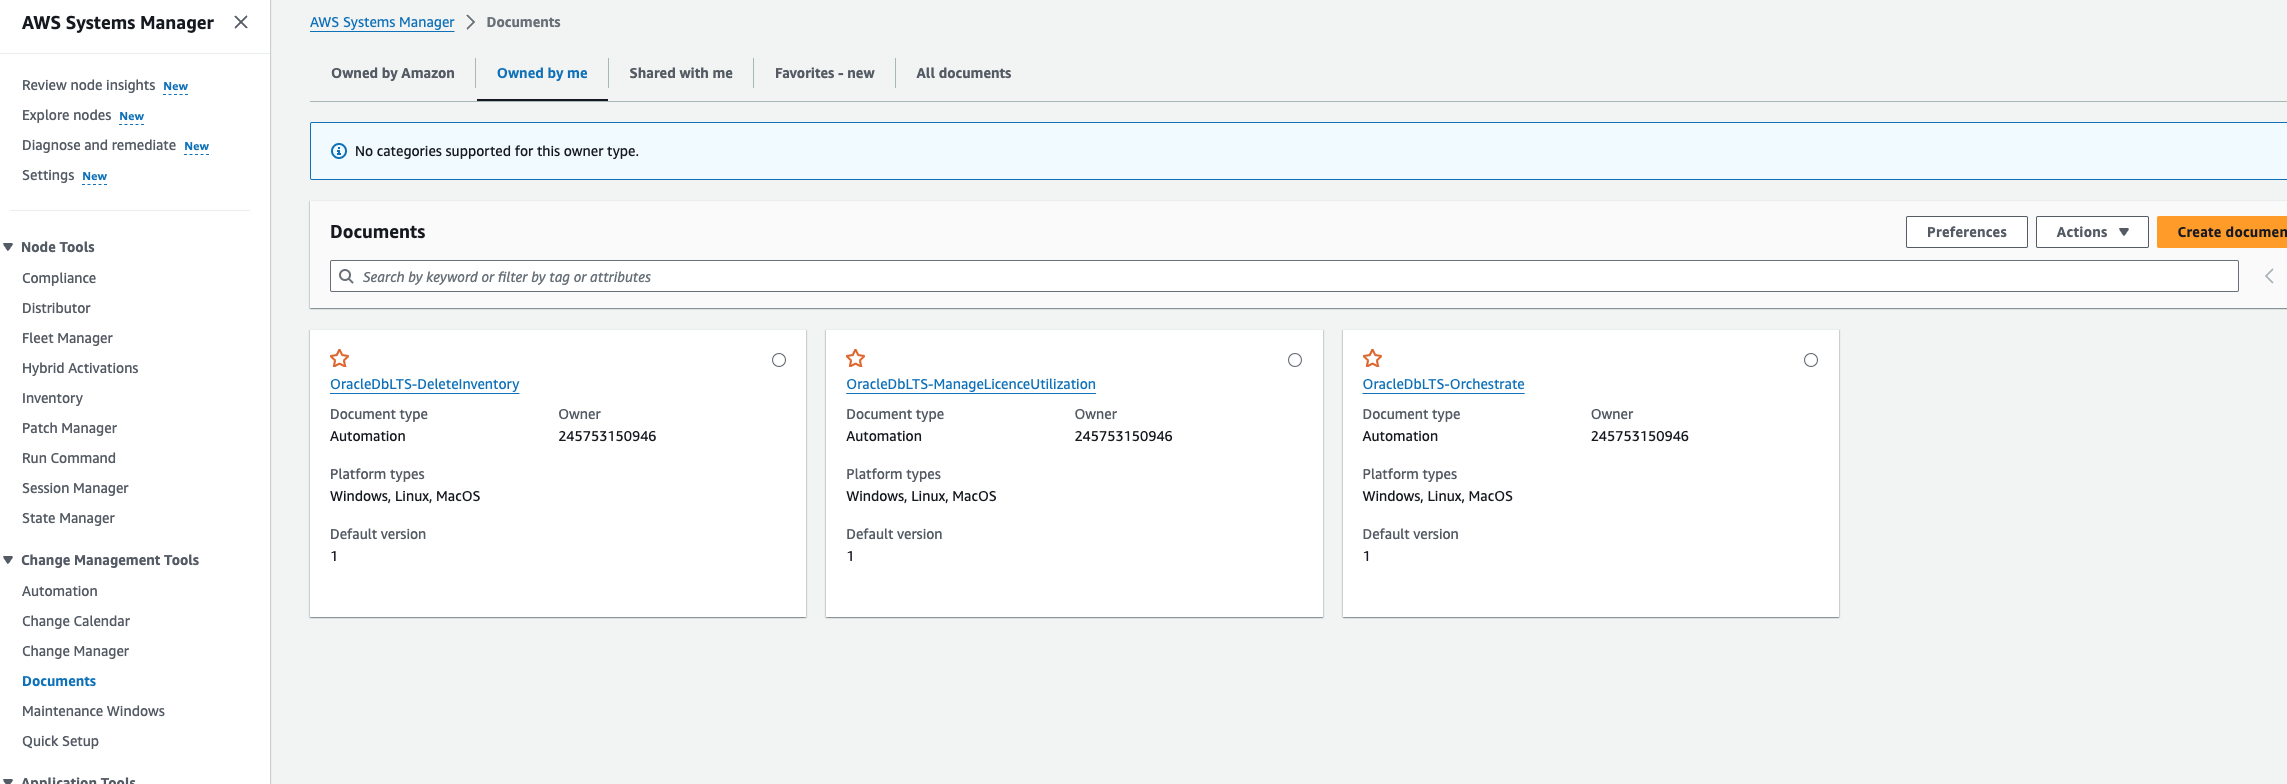Go to AWS Systems Manager breadcrumb link
The image size is (2287, 784).
[x=382, y=22]
